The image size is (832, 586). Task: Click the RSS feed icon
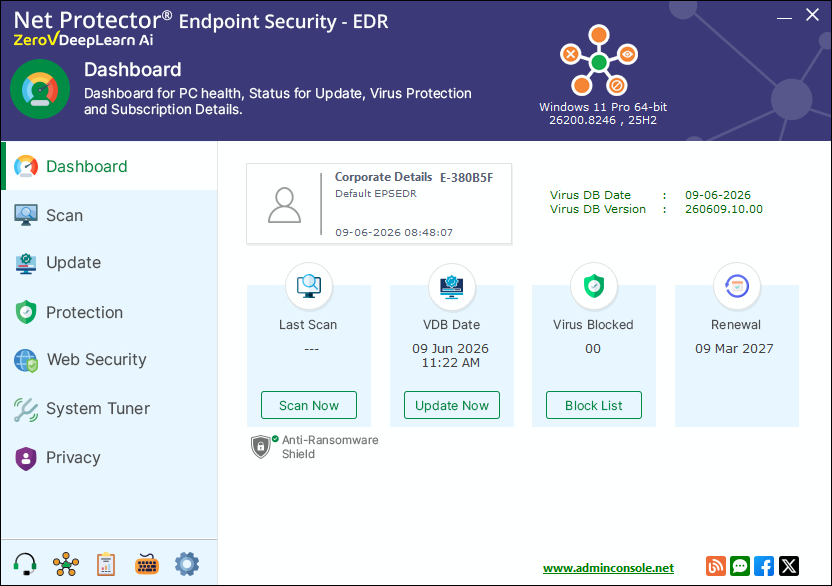[716, 566]
